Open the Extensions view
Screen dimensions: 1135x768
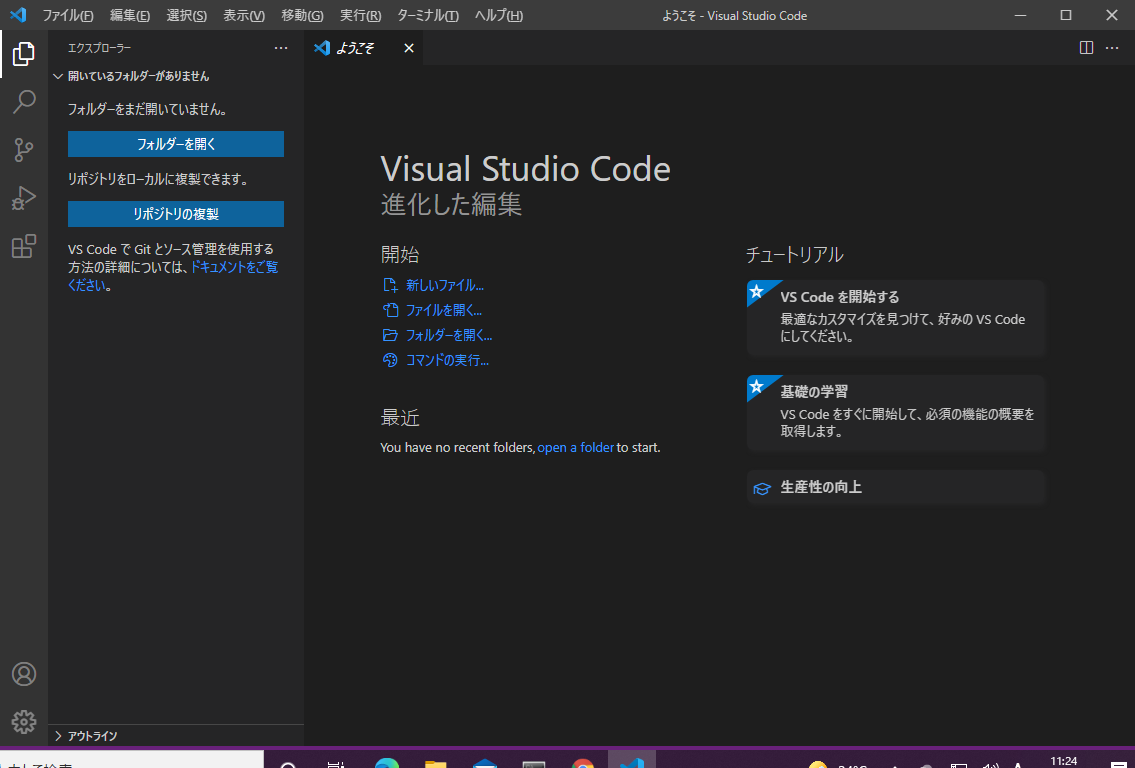pos(24,247)
